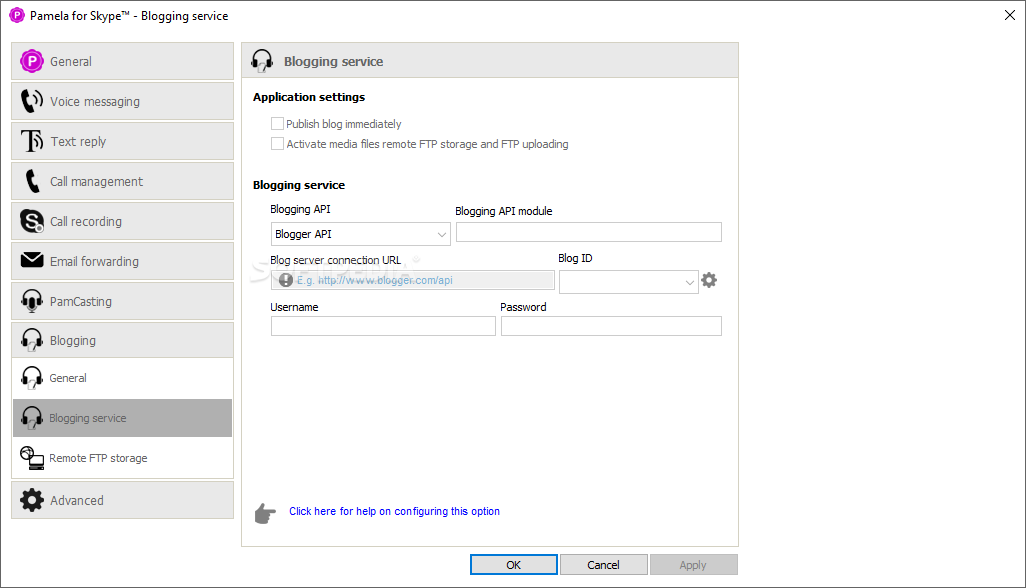Close the Pamela settings window
This screenshot has height=588, width=1026.
click(1010, 15)
